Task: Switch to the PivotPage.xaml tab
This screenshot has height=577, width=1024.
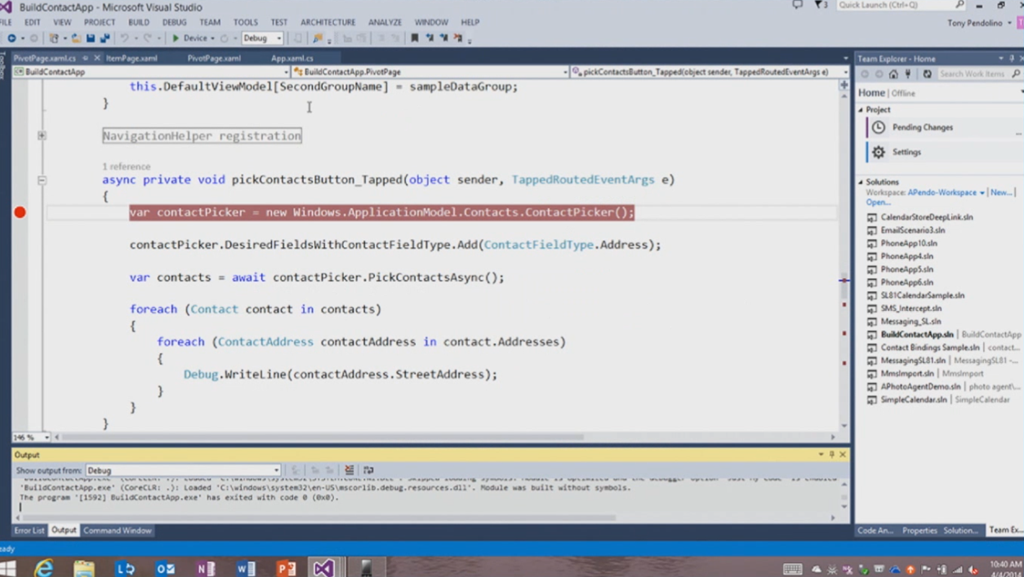Action: click(214, 58)
